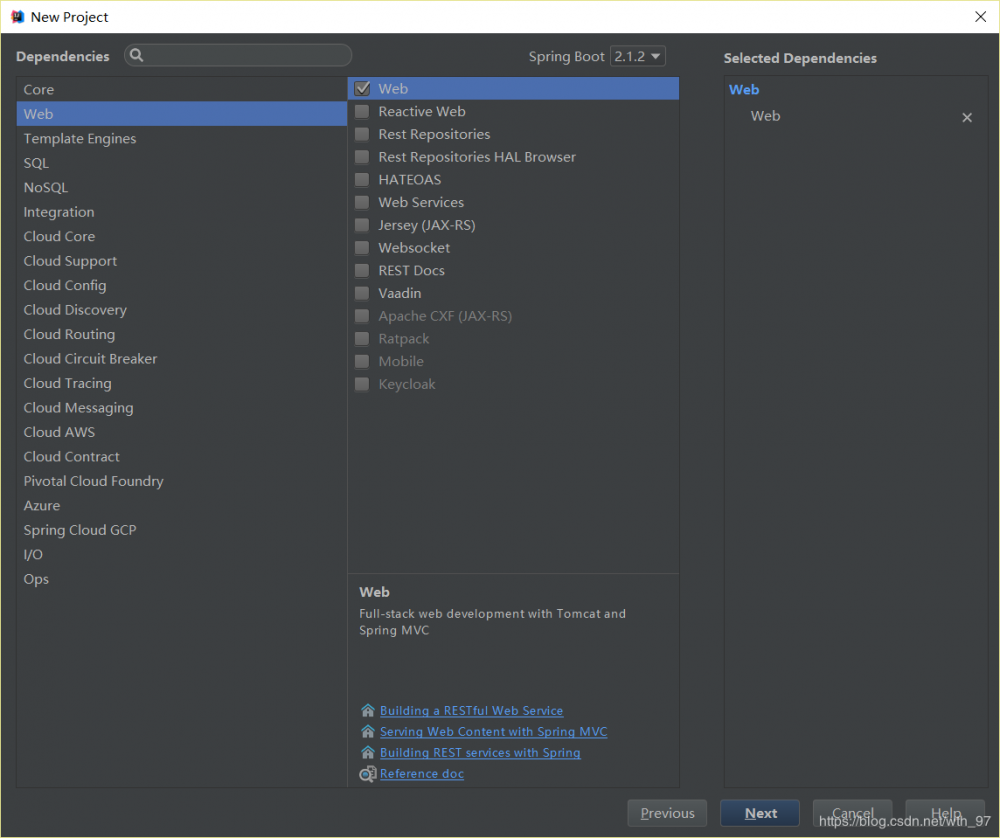The image size is (1000, 838).
Task: Click home icon beside Building a RESTful Web Service
Action: pyautogui.click(x=367, y=710)
